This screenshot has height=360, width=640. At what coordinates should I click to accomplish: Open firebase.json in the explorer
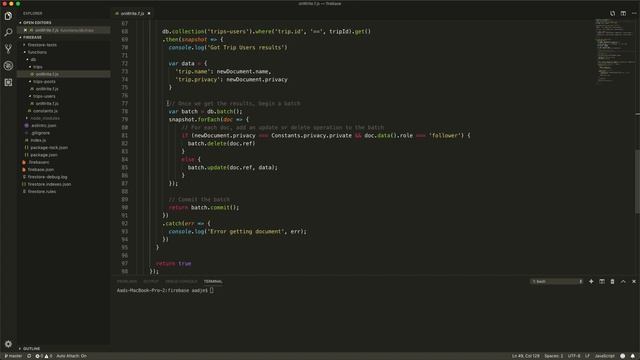click(40, 170)
